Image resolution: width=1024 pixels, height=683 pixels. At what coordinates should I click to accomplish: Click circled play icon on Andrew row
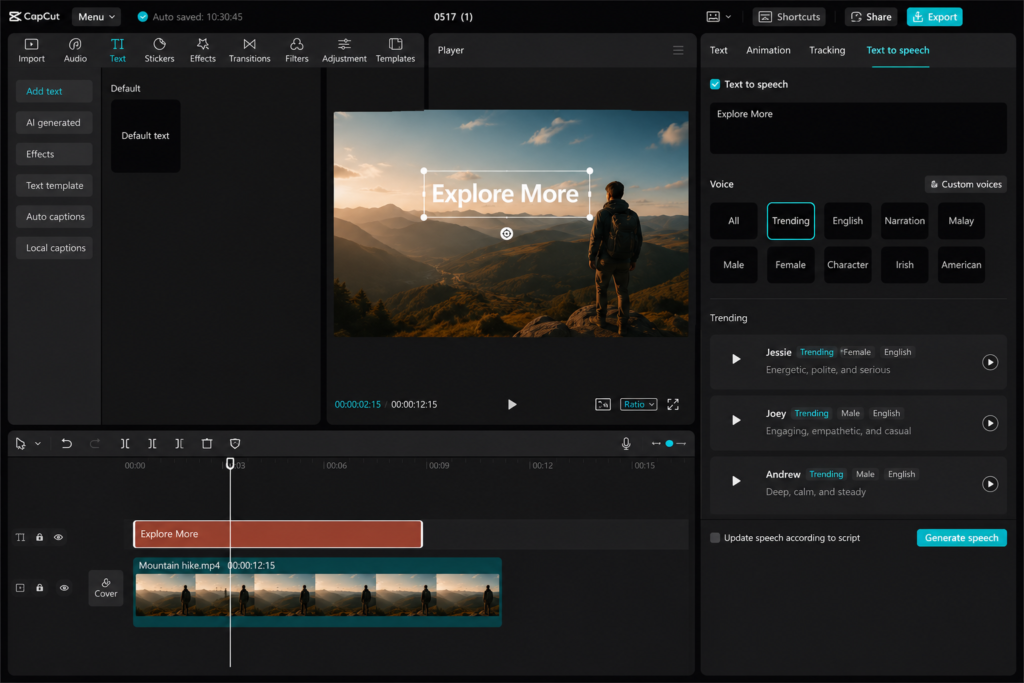(x=990, y=484)
